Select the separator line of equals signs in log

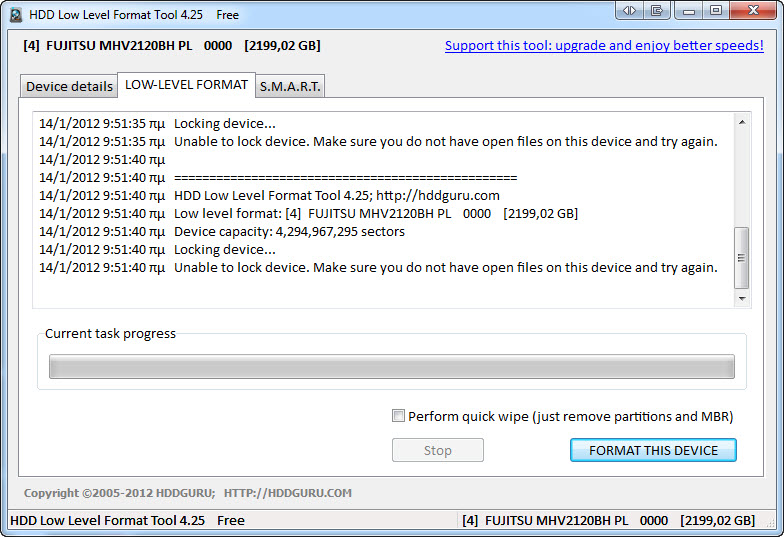coord(346,178)
